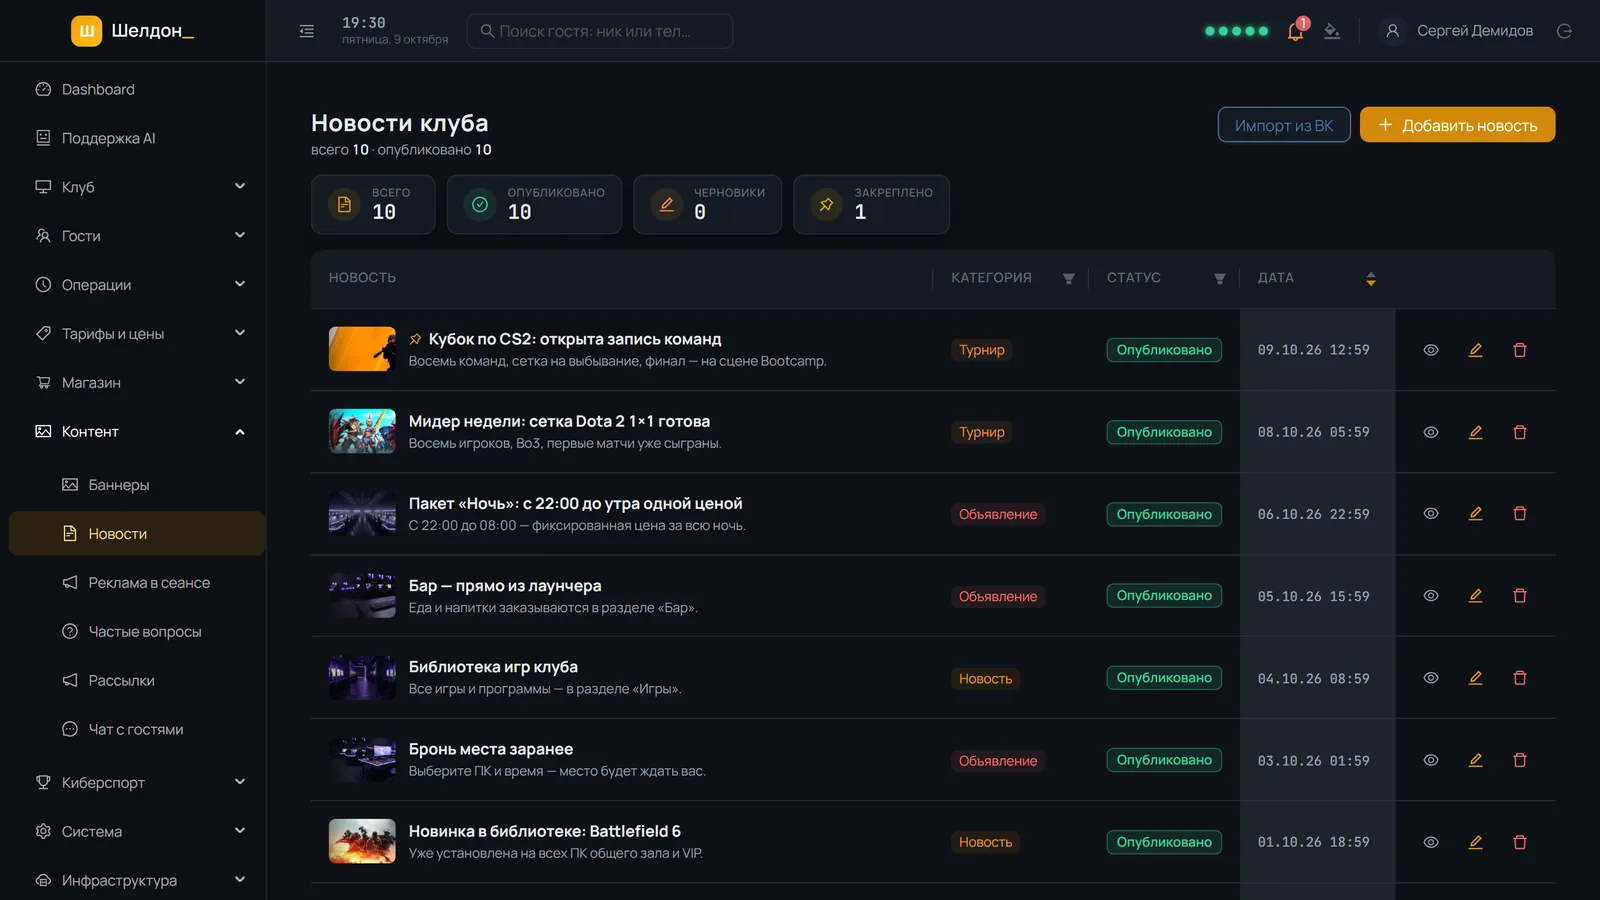Toggle visibility of Библиотека игр клуба news

pyautogui.click(x=1431, y=678)
